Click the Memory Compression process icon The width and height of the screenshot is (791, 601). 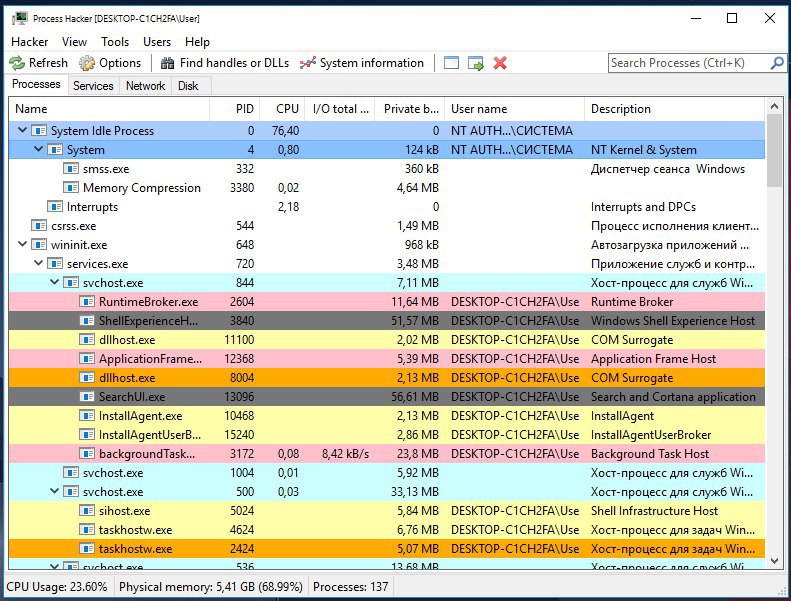pos(71,188)
